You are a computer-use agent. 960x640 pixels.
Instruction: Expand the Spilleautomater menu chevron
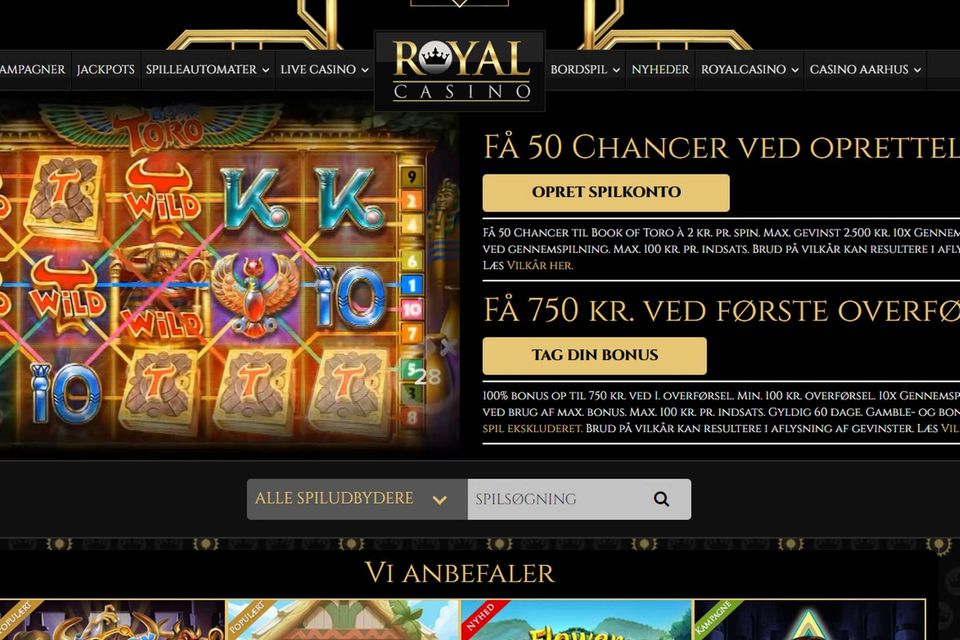click(x=265, y=70)
